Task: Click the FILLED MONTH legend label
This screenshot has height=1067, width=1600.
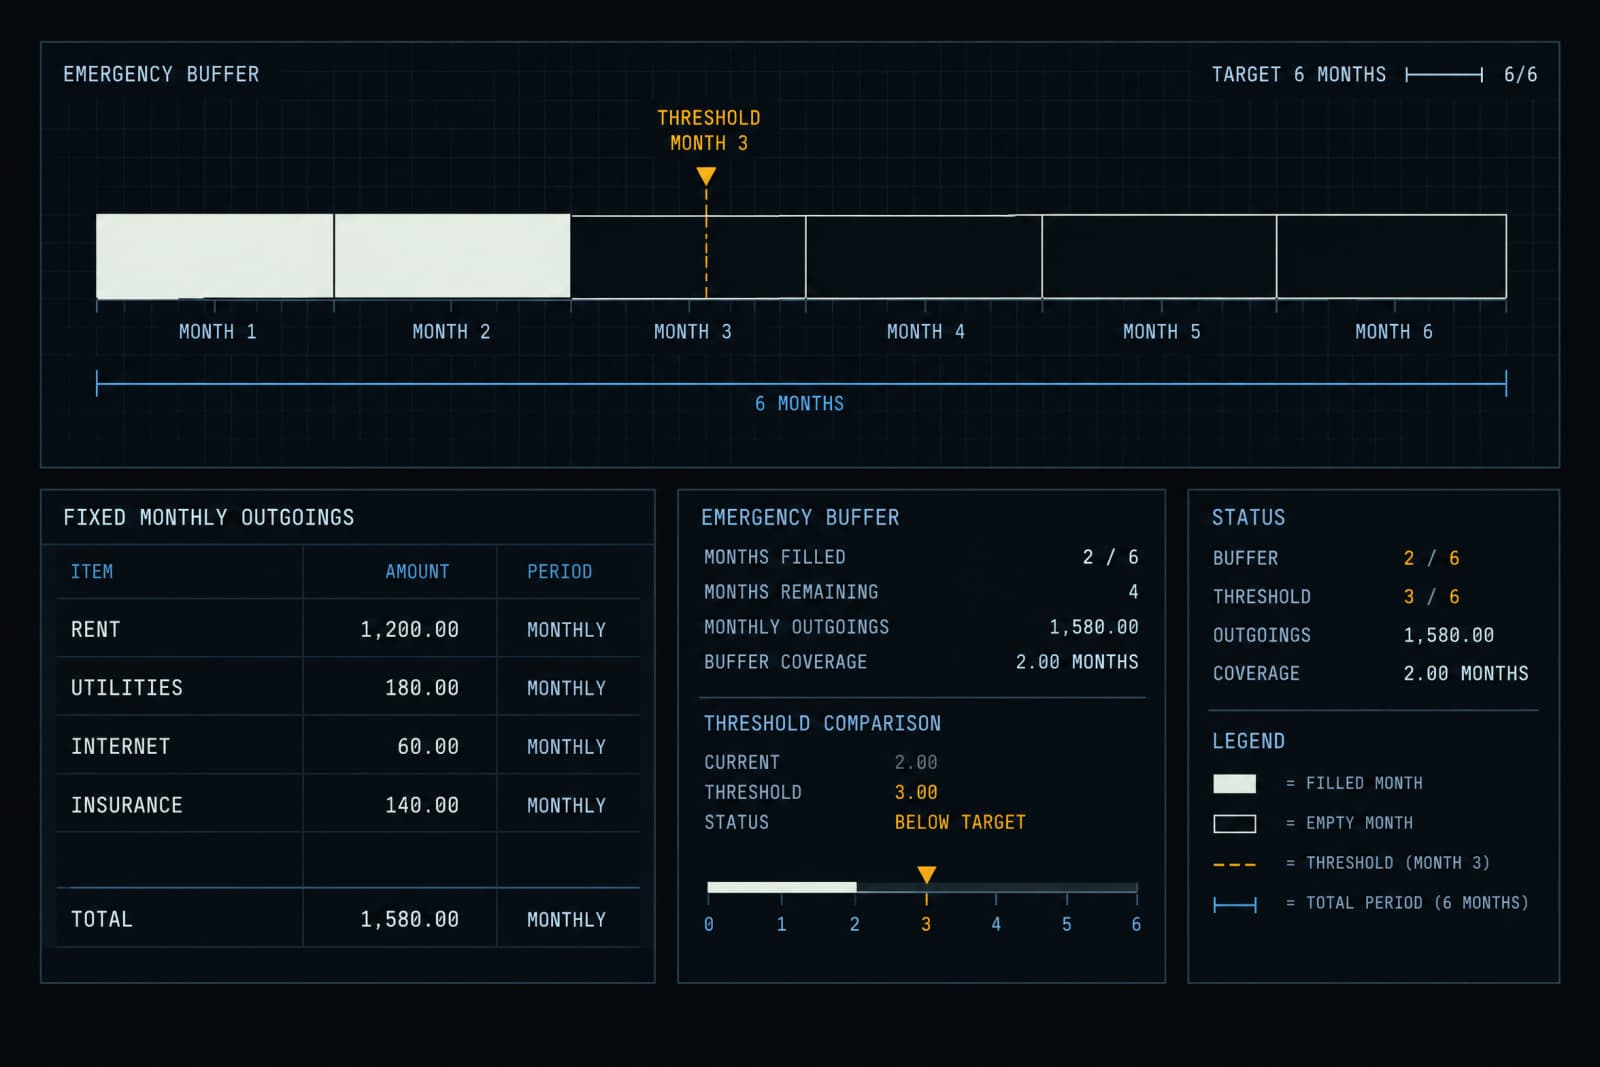Action: click(x=1364, y=784)
